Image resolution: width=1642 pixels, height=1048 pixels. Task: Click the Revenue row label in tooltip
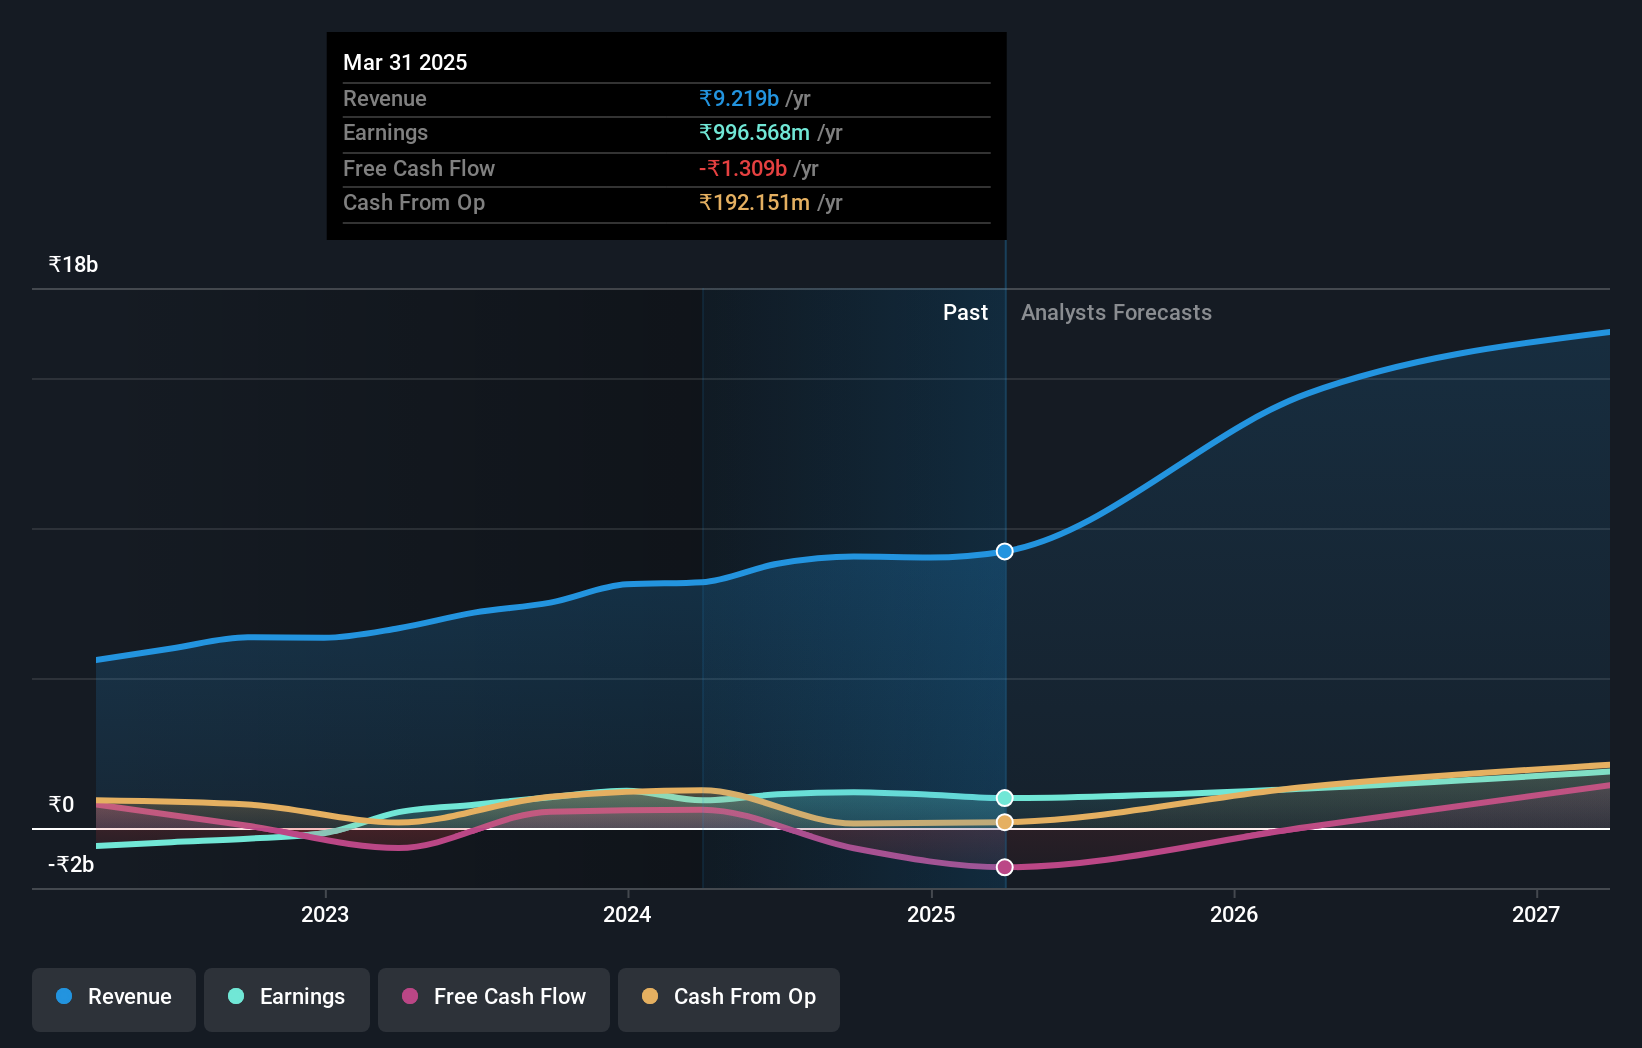(x=385, y=98)
